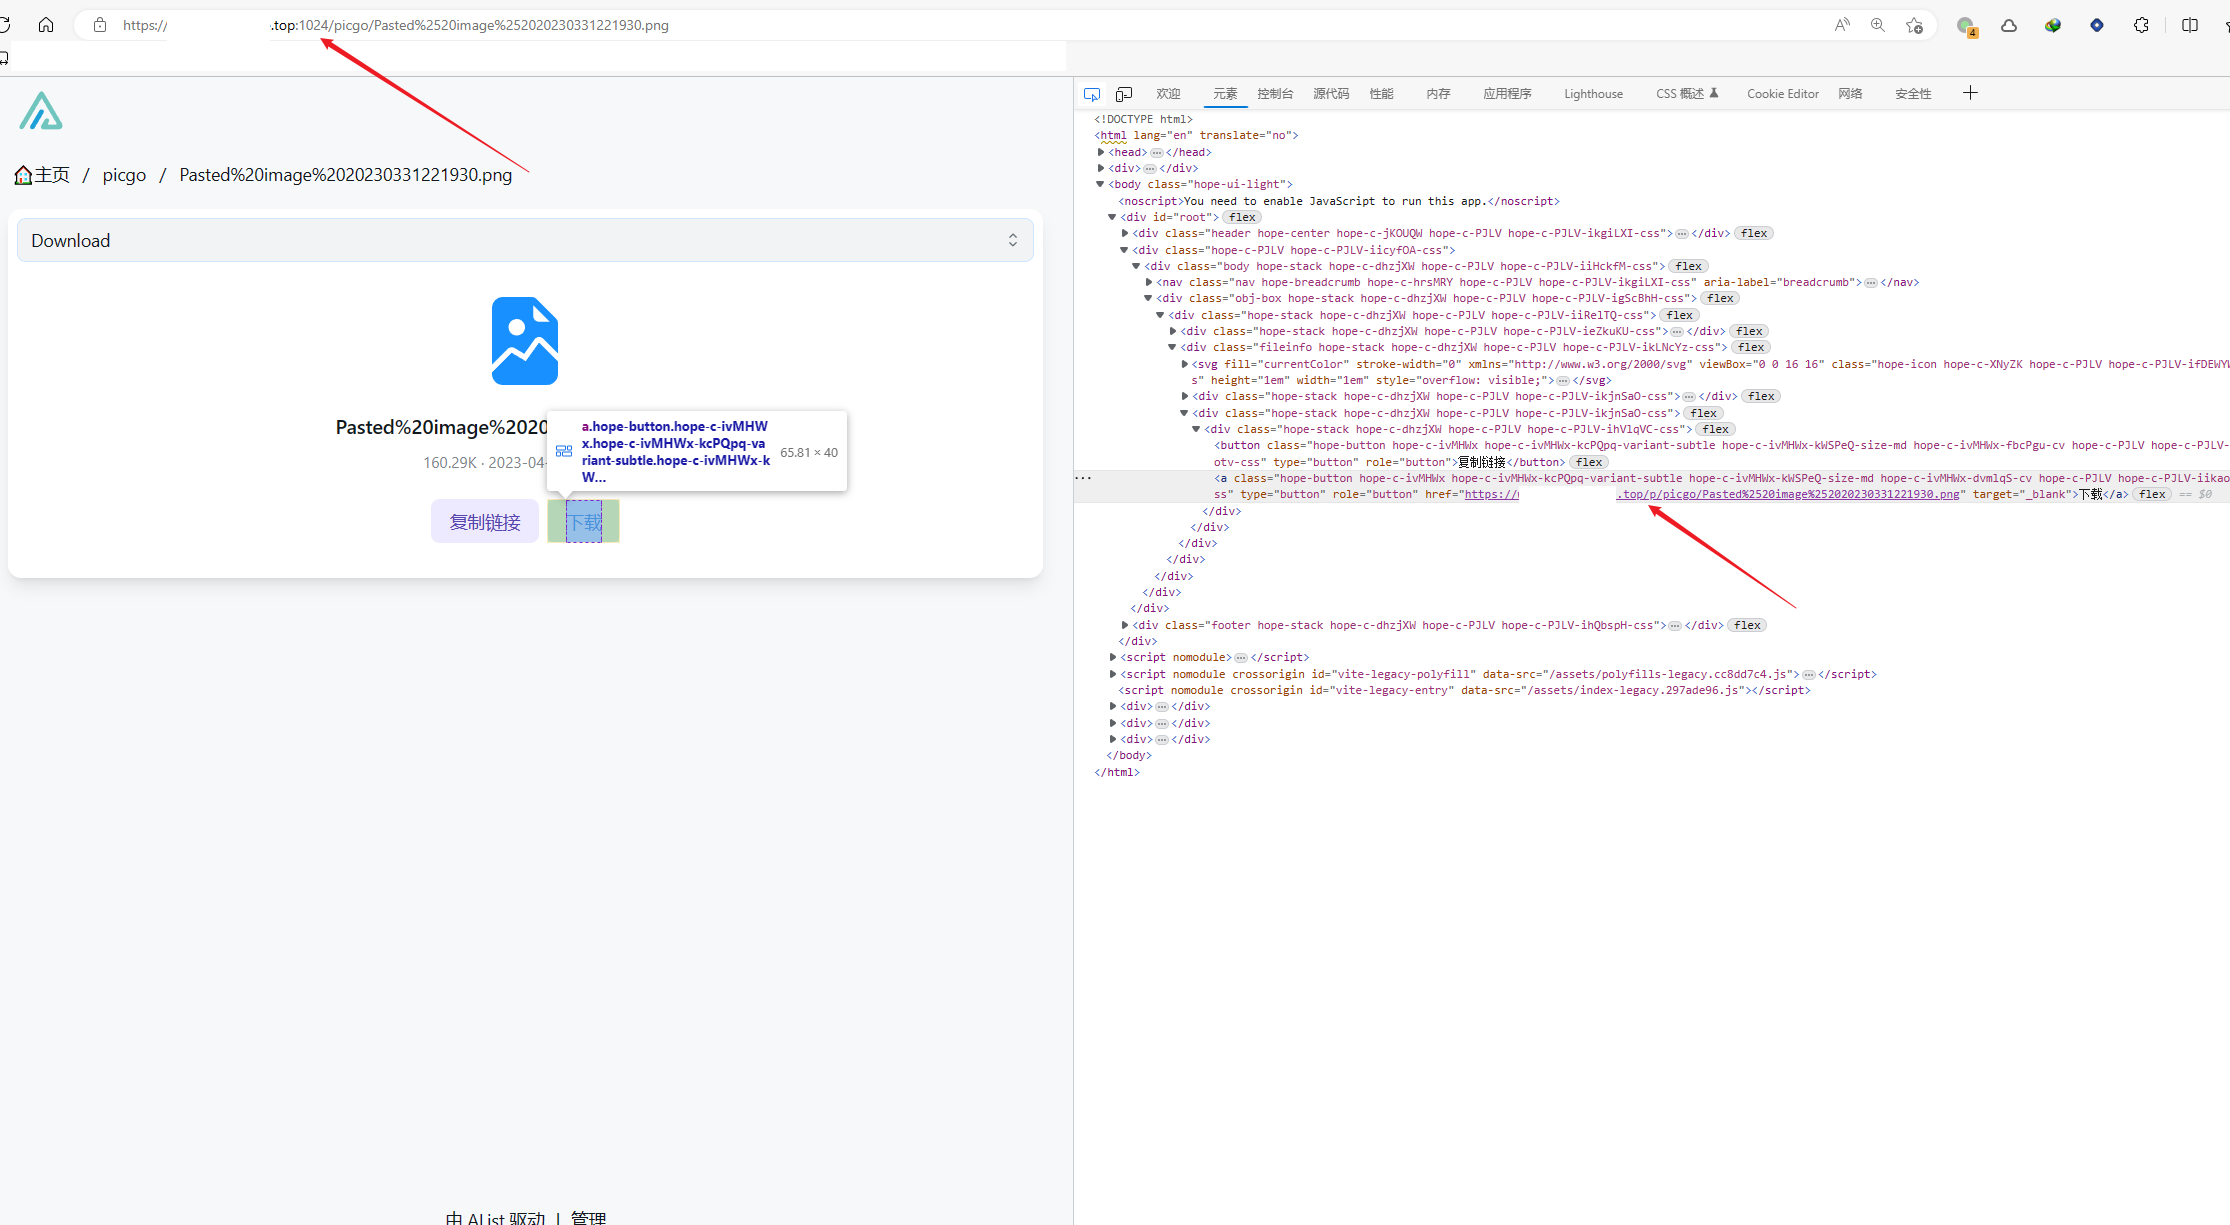Switch to Lighthouse tab
Screen dimensions: 2230x1225
point(1593,94)
